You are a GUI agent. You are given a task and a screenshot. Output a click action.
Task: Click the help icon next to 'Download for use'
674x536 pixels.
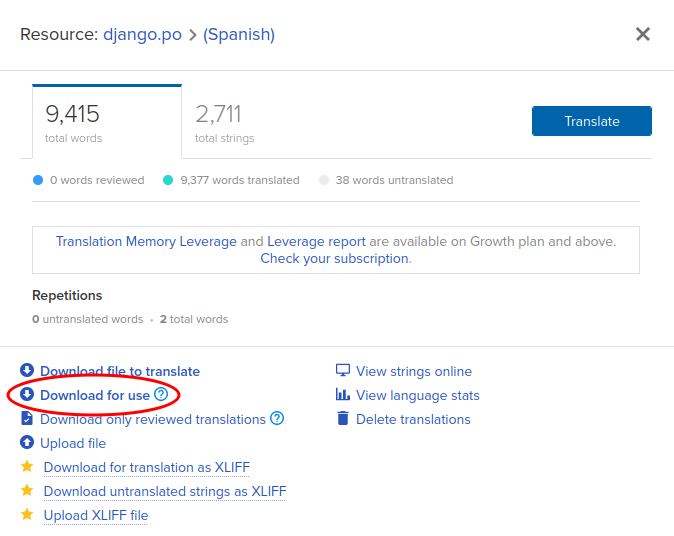161,395
